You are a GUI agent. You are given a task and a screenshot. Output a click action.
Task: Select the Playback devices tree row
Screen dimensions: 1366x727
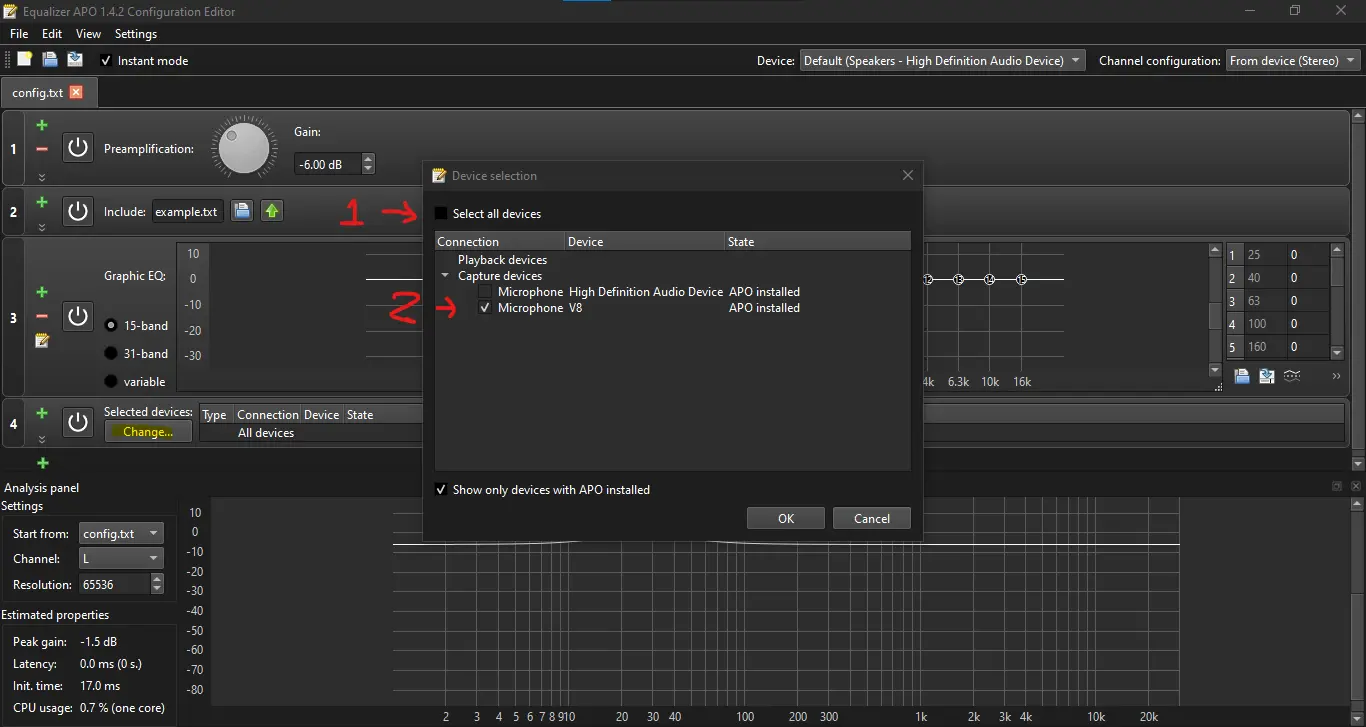point(502,260)
